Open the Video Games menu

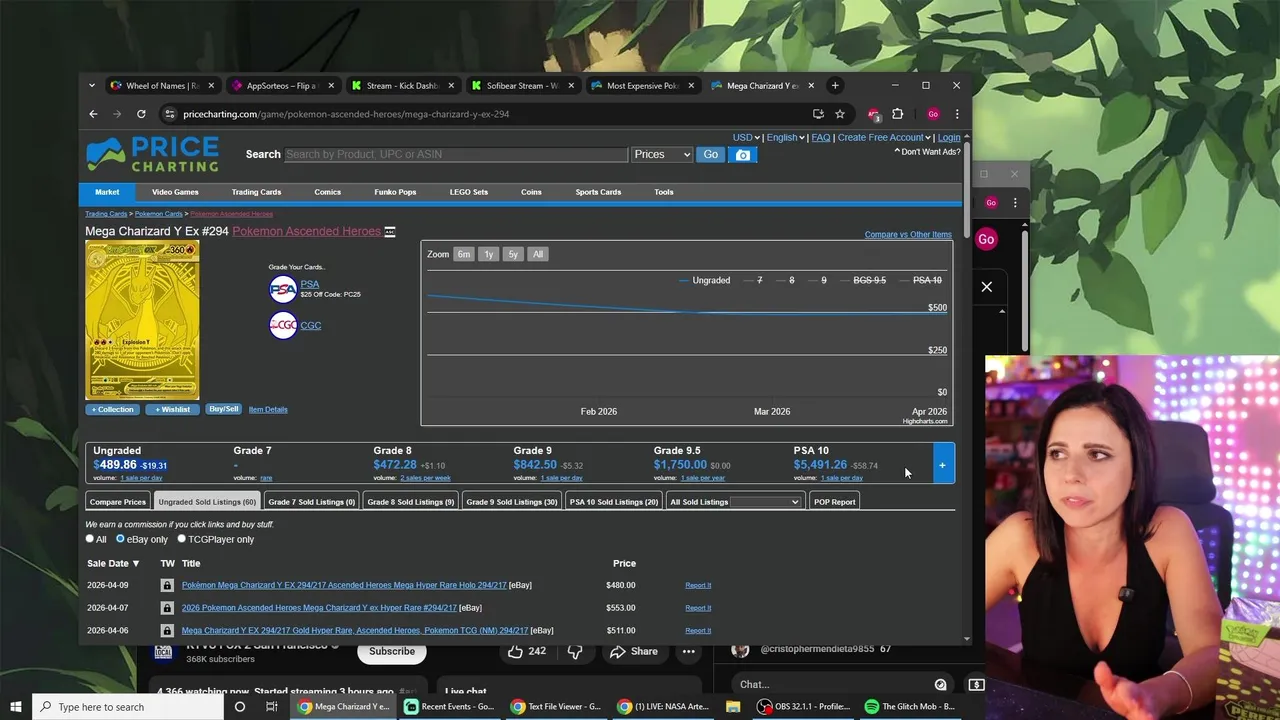[x=175, y=192]
